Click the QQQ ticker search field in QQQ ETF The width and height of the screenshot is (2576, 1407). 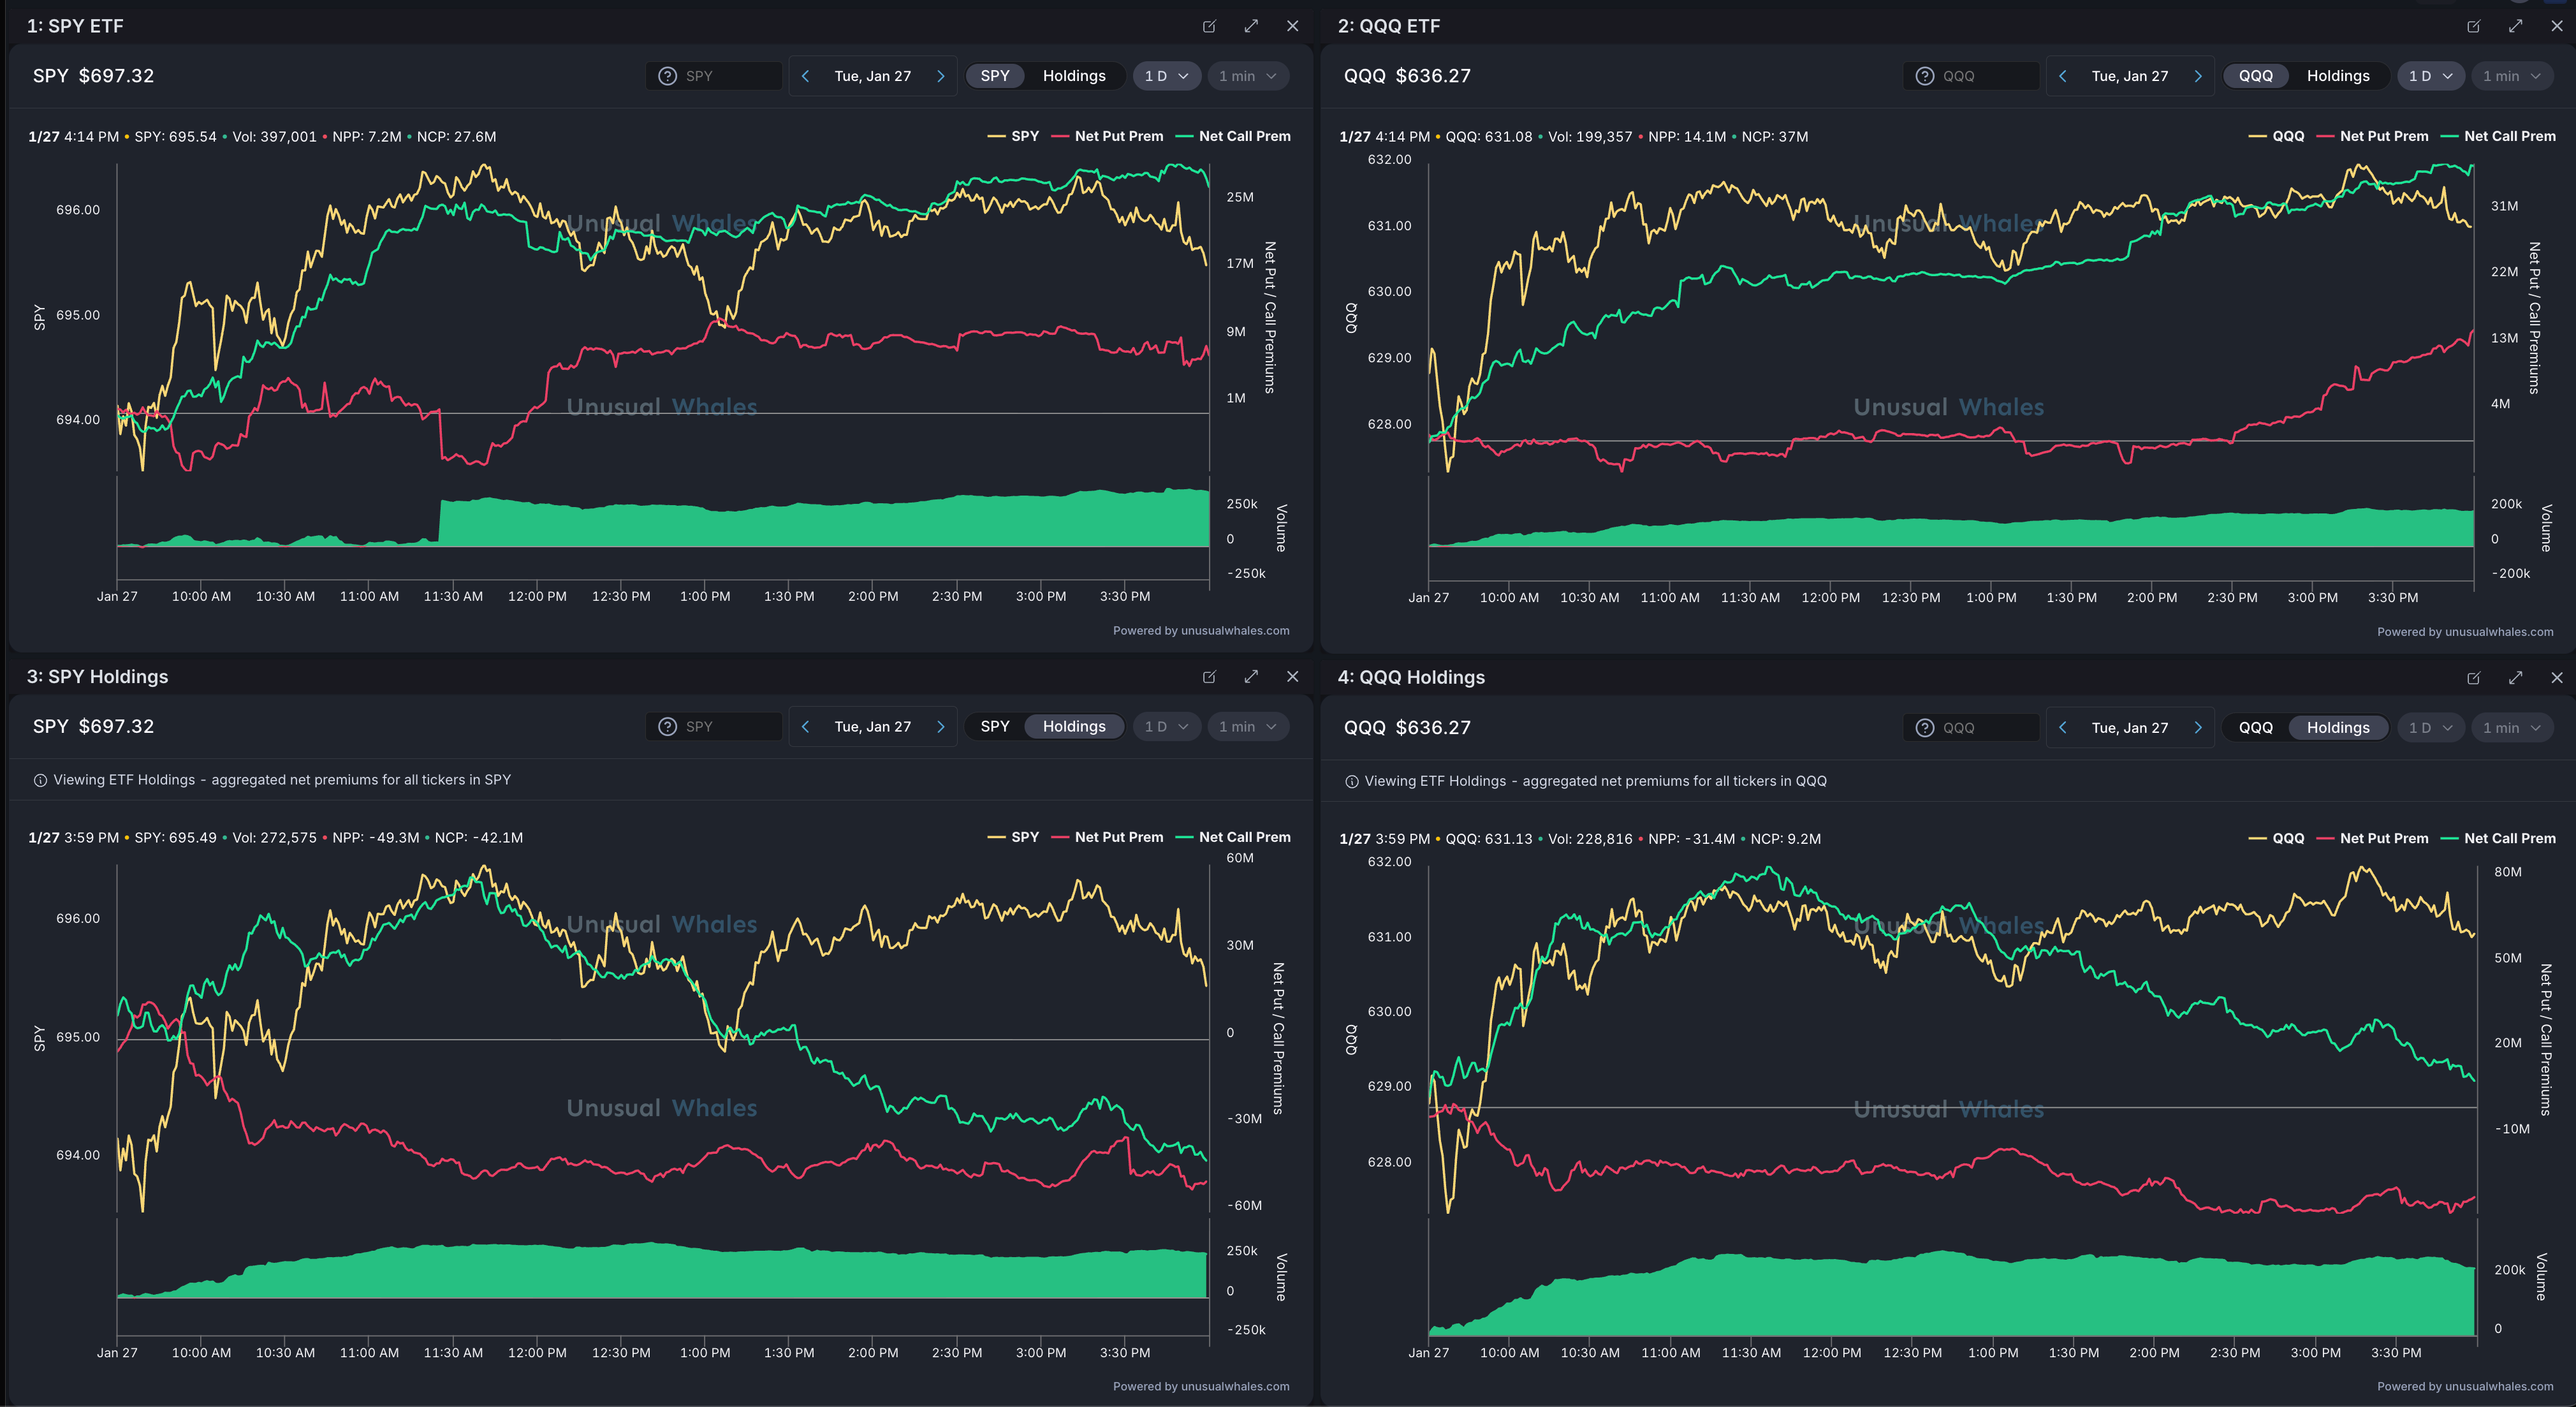click(1985, 76)
